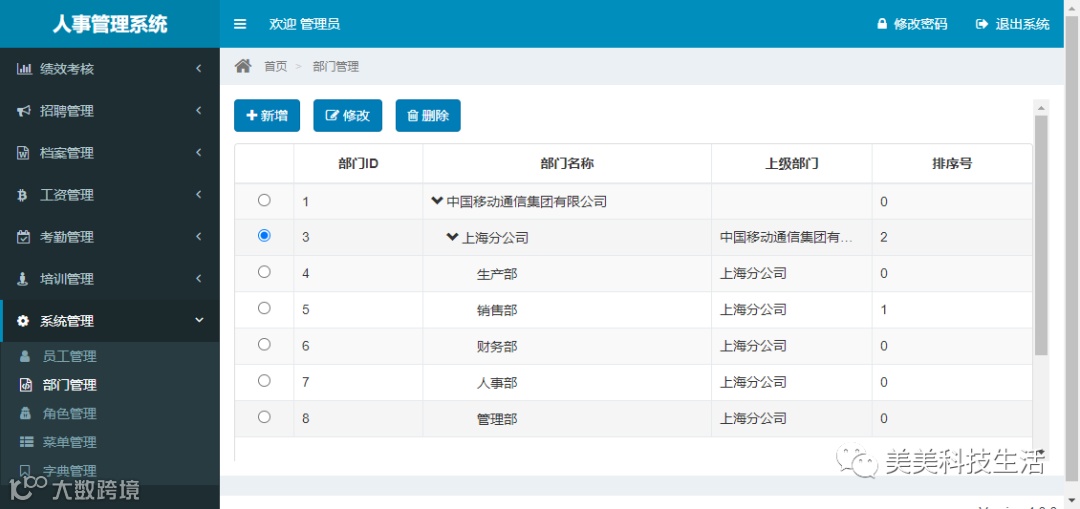Select radio button for 管理部 row
1080x509 pixels.
pyautogui.click(x=264, y=417)
